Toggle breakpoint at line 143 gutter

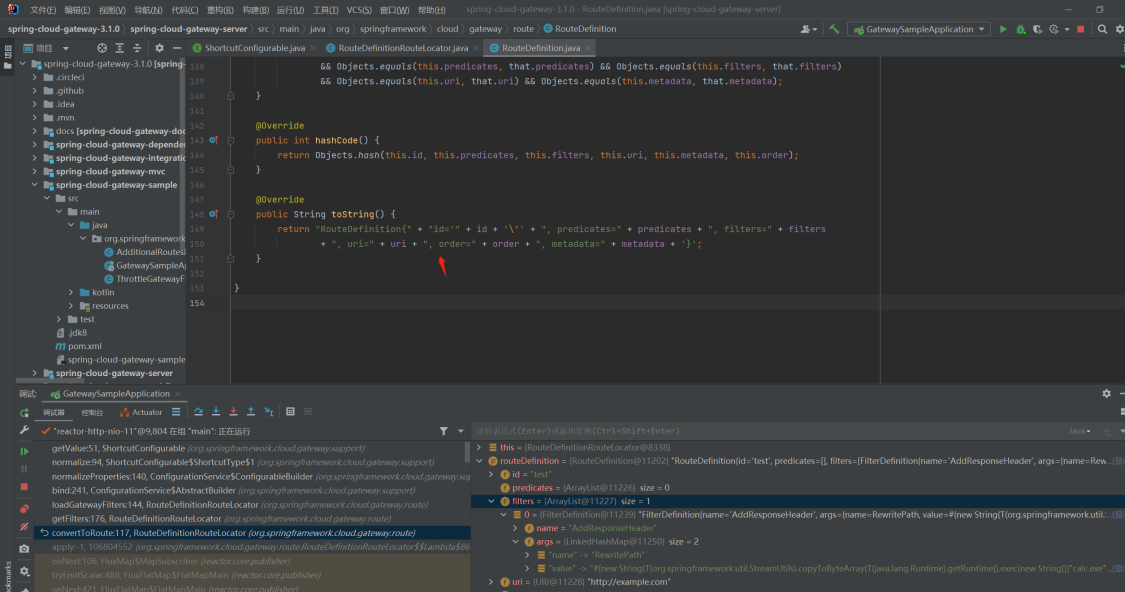[x=213, y=141]
